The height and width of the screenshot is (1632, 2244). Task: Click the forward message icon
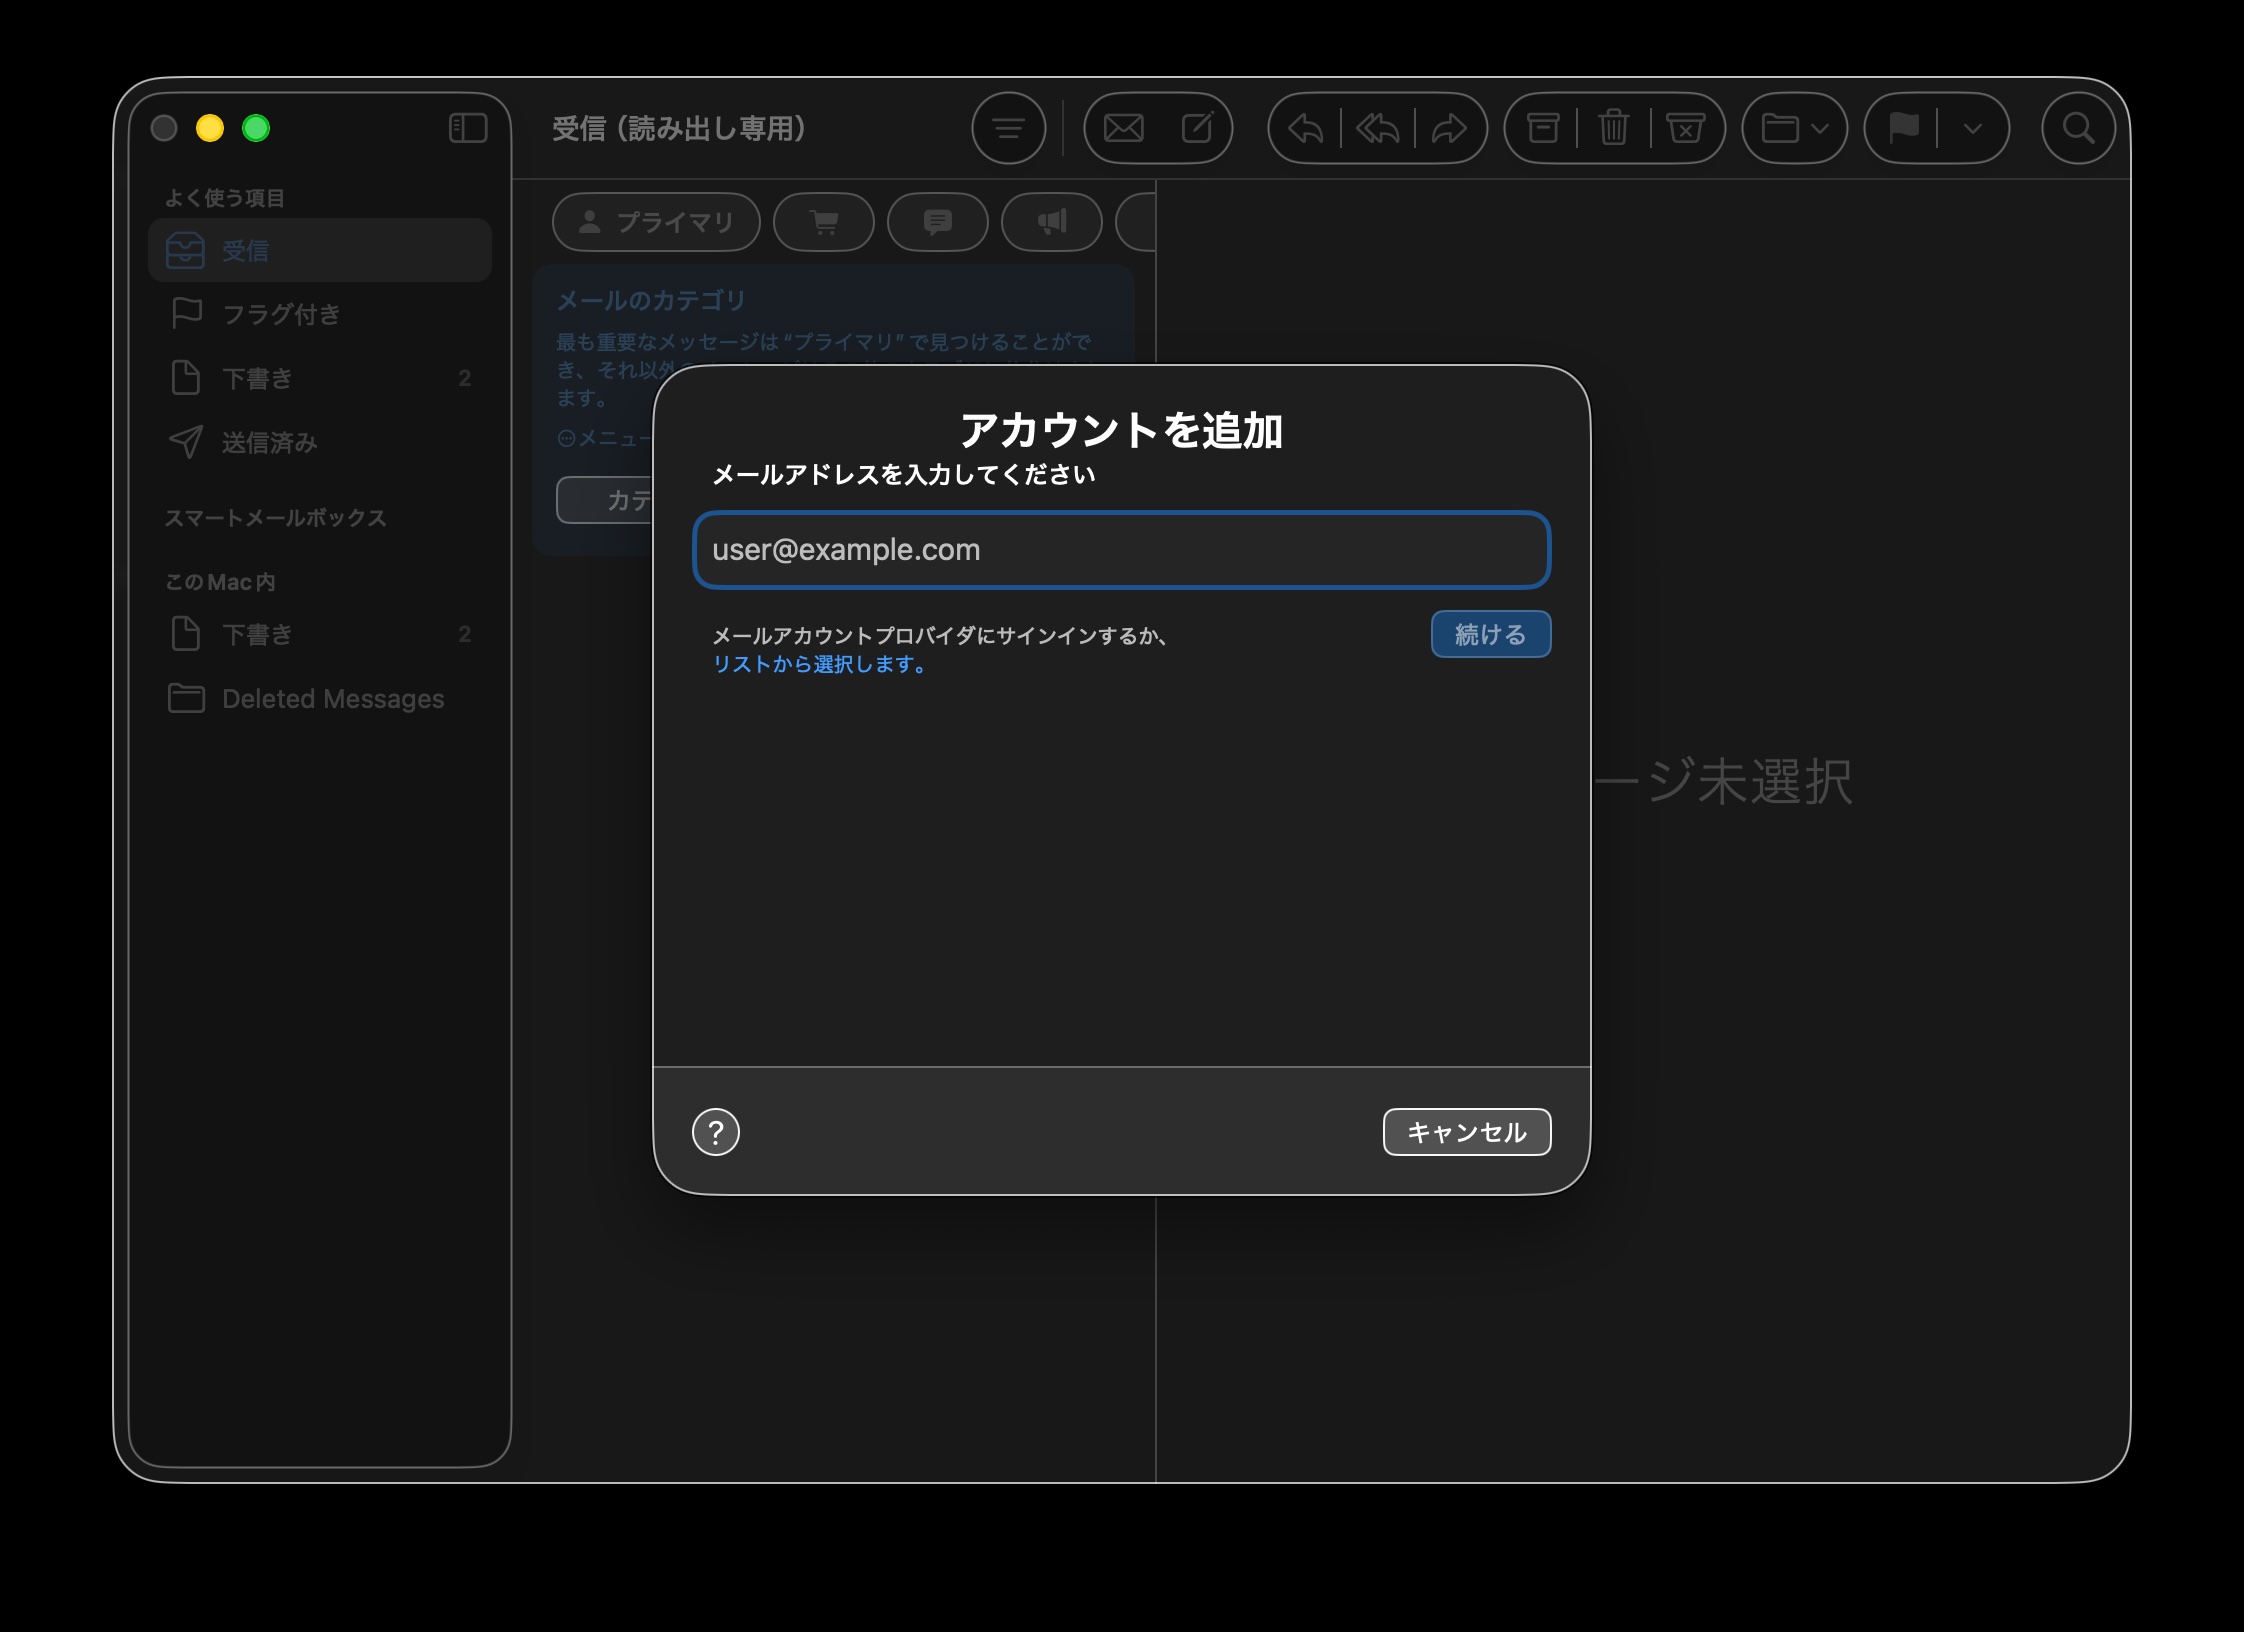coord(1449,128)
